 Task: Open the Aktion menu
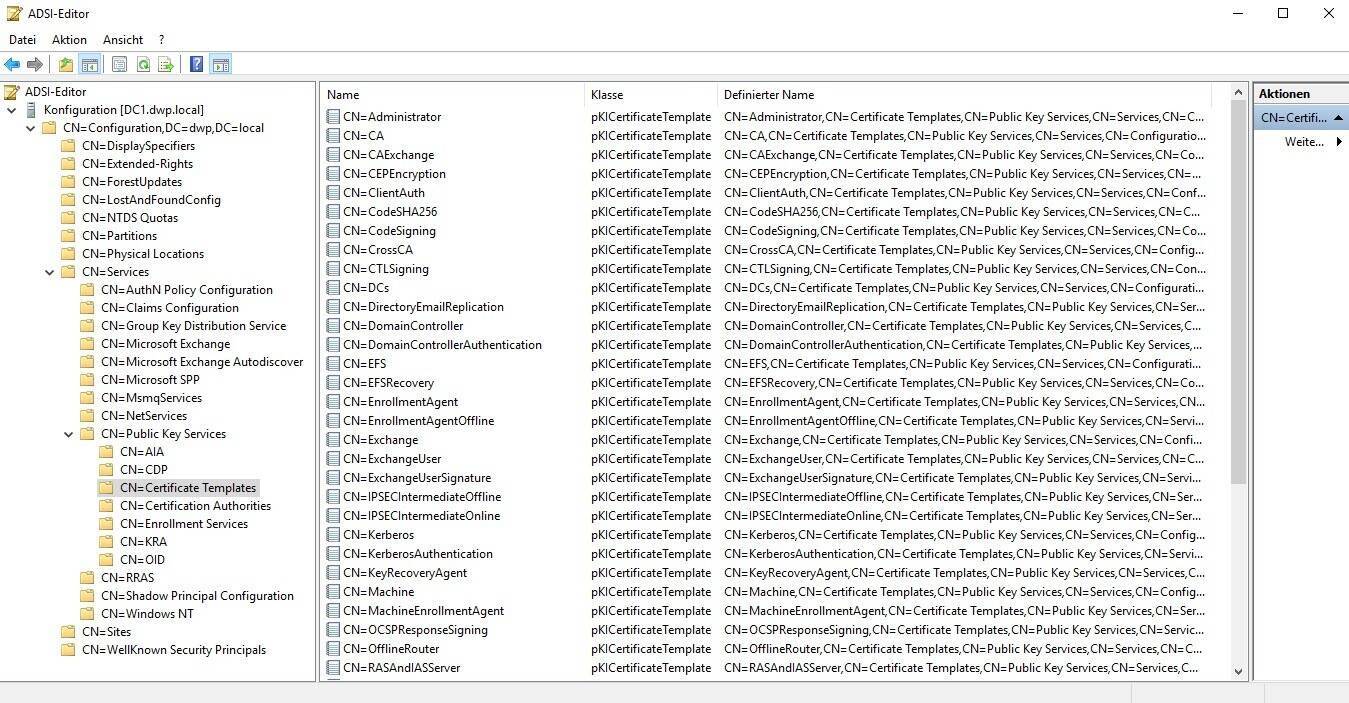(69, 40)
